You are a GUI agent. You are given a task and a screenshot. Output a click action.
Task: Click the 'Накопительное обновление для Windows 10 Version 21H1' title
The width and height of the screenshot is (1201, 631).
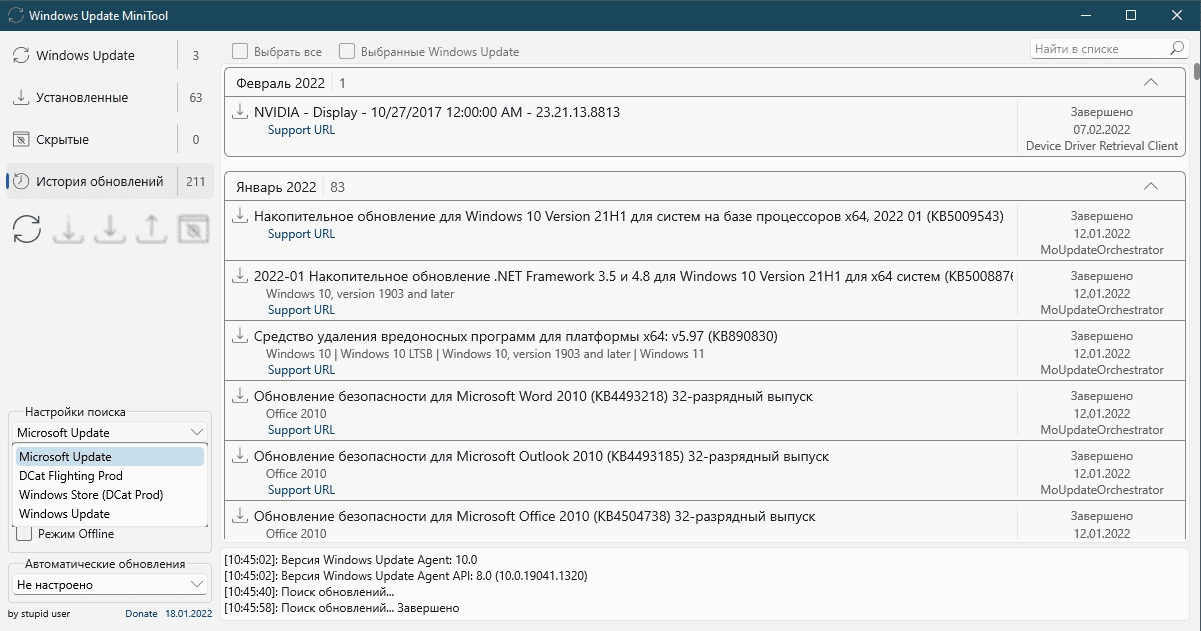pyautogui.click(x=629, y=216)
